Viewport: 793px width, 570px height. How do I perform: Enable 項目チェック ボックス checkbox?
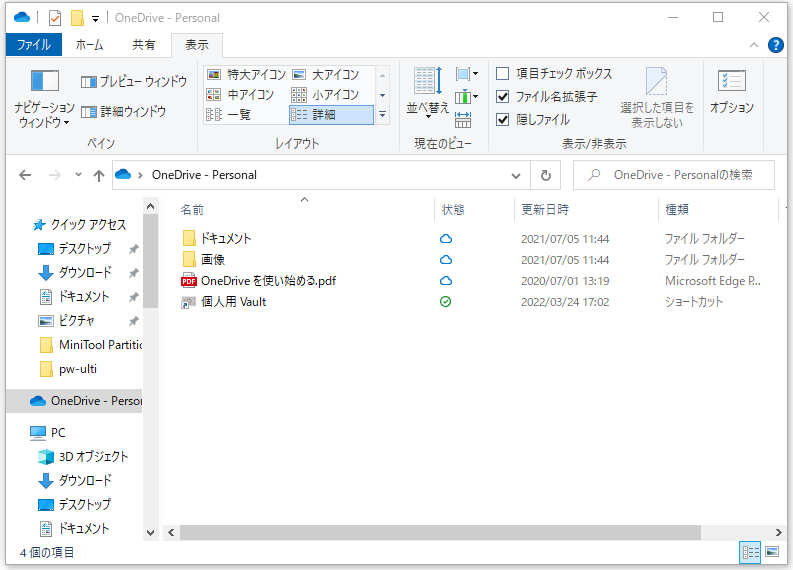(x=502, y=74)
